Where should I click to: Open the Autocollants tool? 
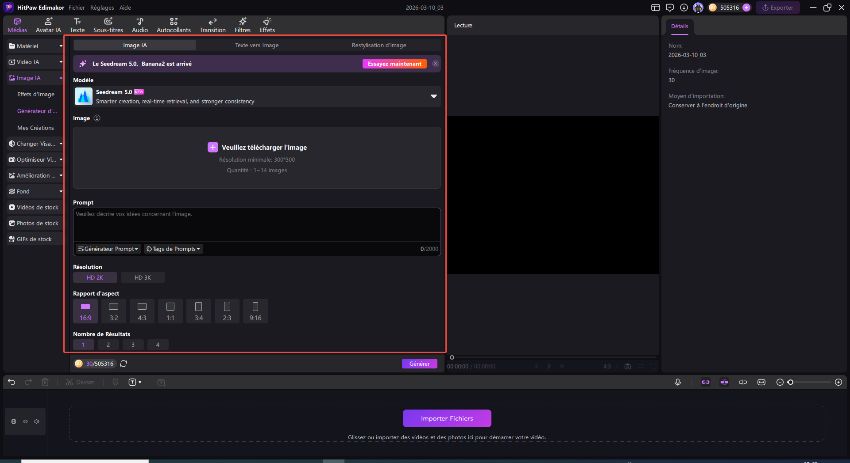pyautogui.click(x=173, y=25)
